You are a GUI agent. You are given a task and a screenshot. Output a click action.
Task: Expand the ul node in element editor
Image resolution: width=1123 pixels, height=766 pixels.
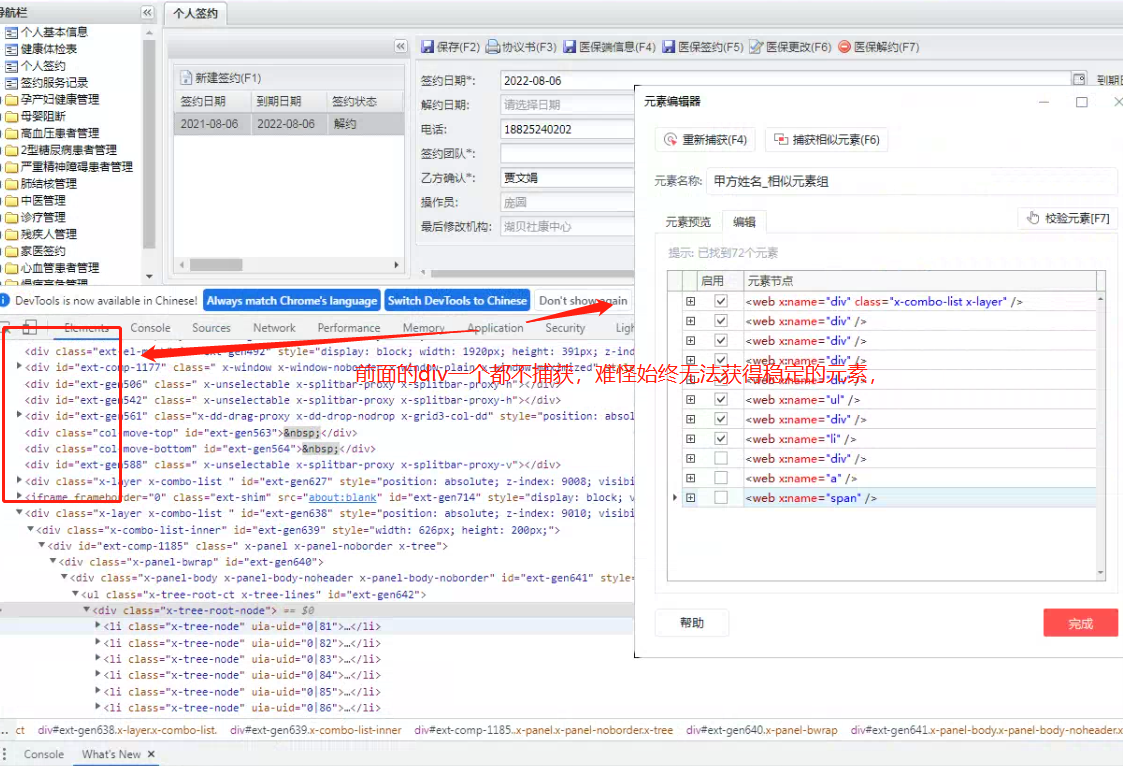pyautogui.click(x=690, y=399)
